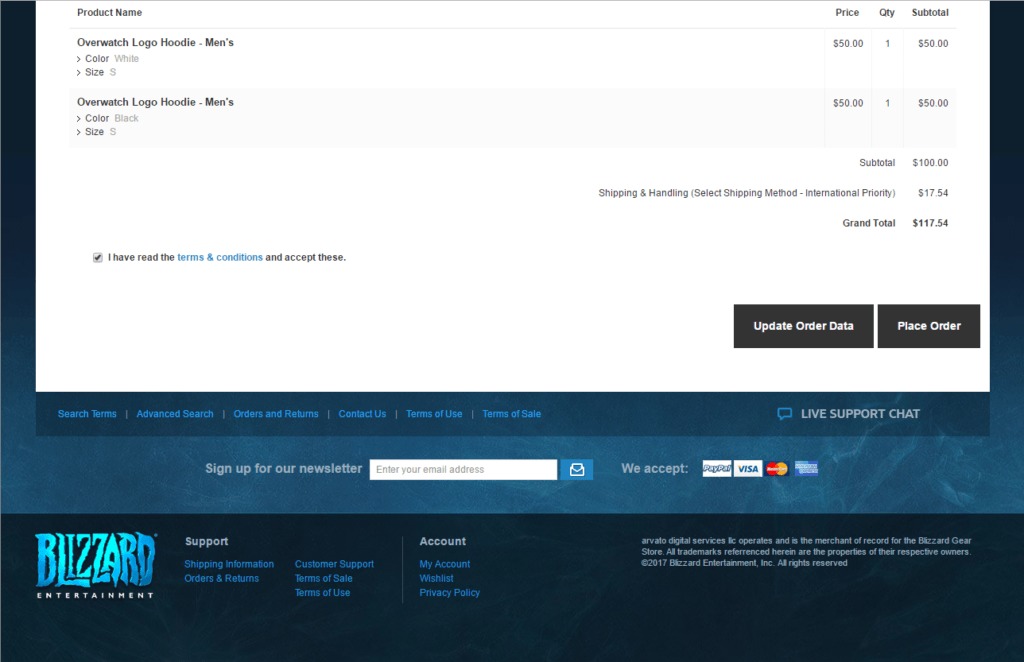Click the Price column header
The height and width of the screenshot is (662, 1024).
pos(847,12)
